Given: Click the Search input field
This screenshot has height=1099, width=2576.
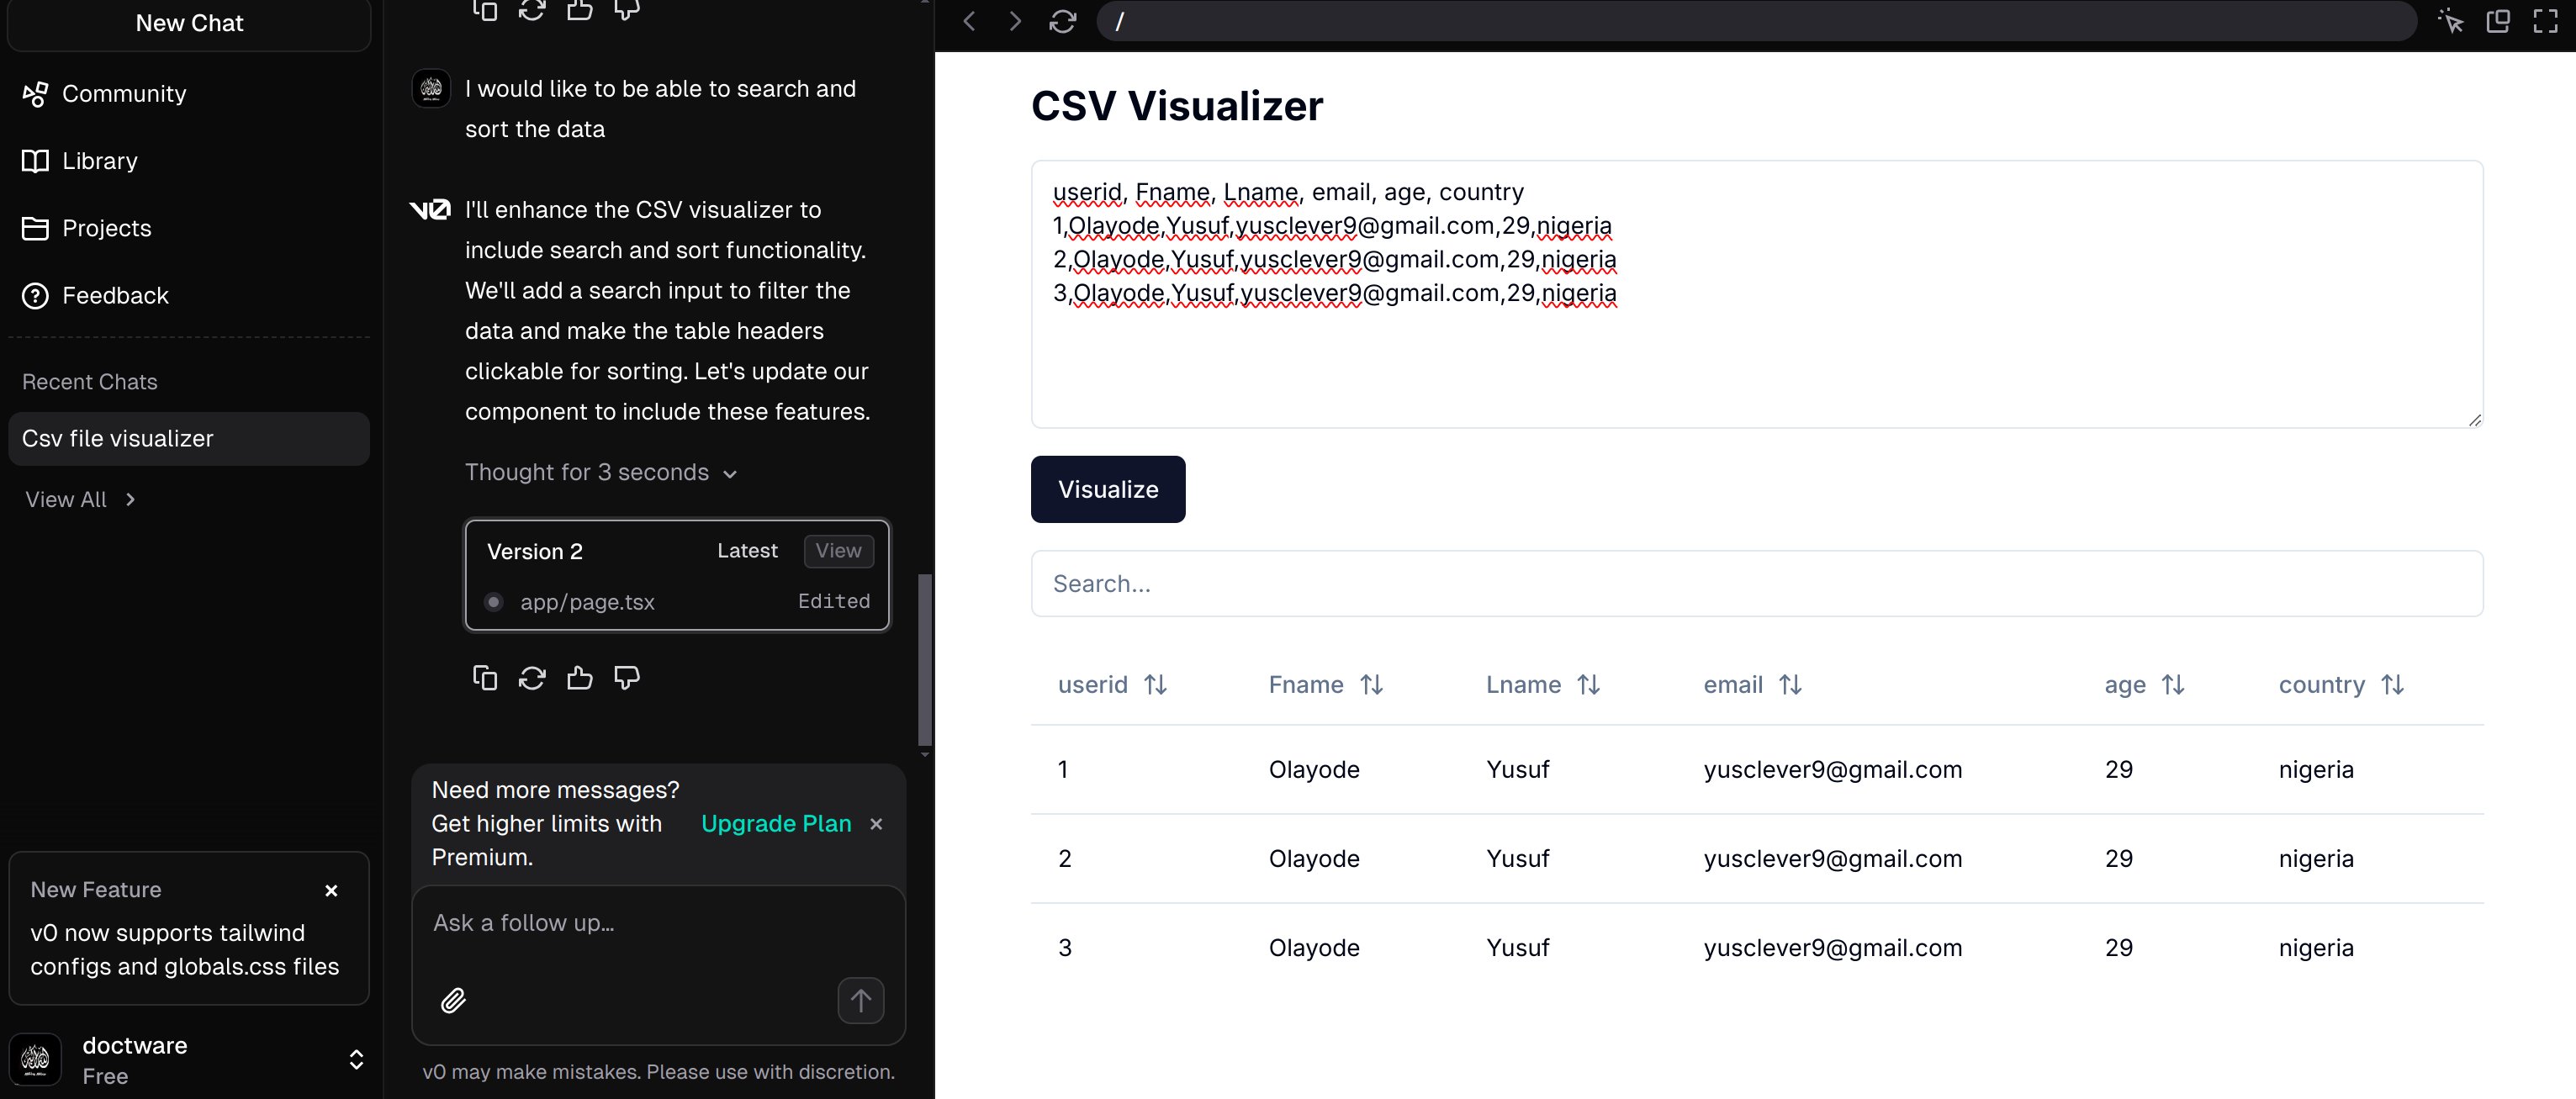Looking at the screenshot, I should [x=1756, y=584].
